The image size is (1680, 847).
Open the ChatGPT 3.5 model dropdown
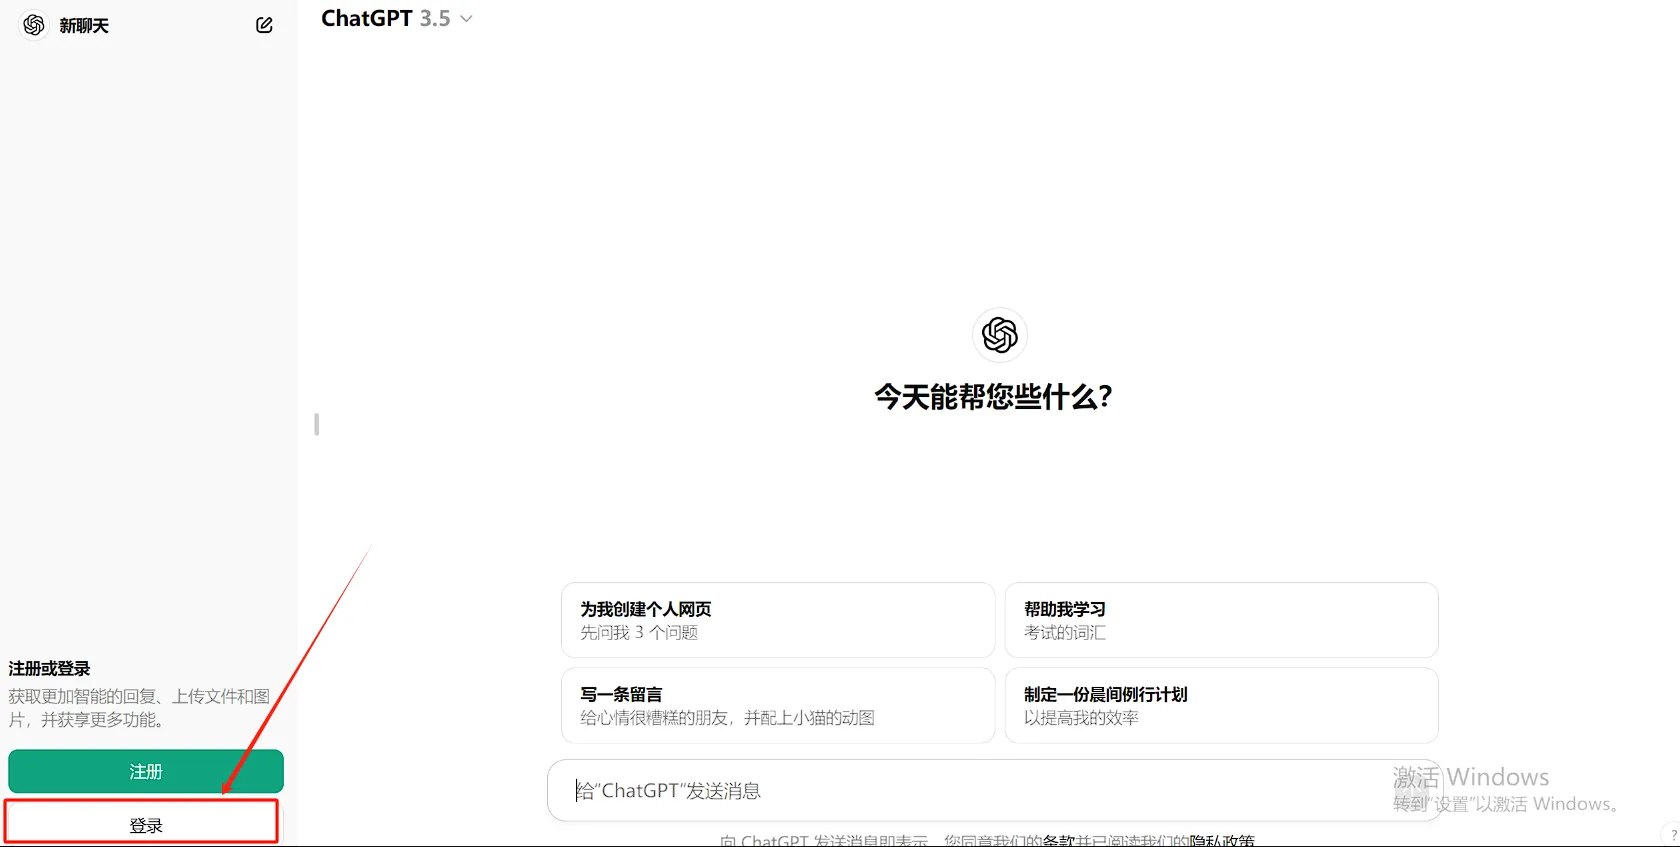pos(396,18)
